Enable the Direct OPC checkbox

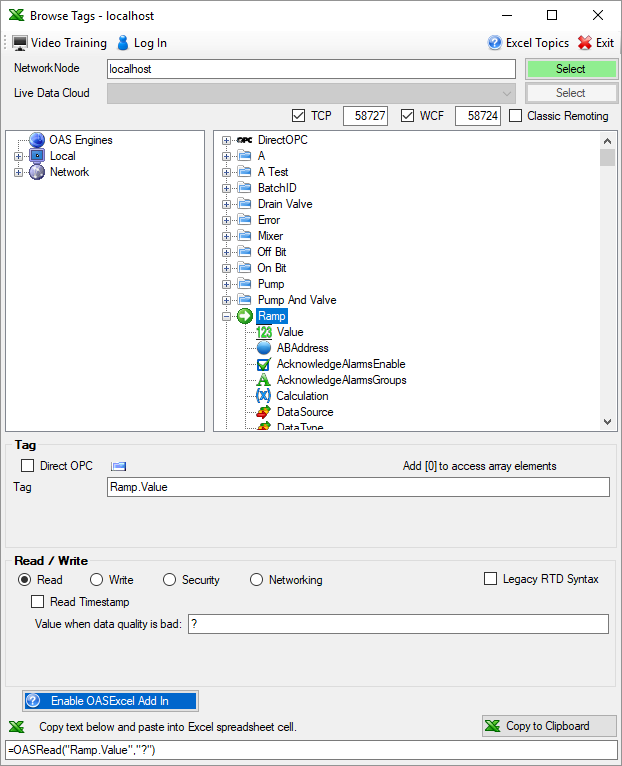pos(28,466)
